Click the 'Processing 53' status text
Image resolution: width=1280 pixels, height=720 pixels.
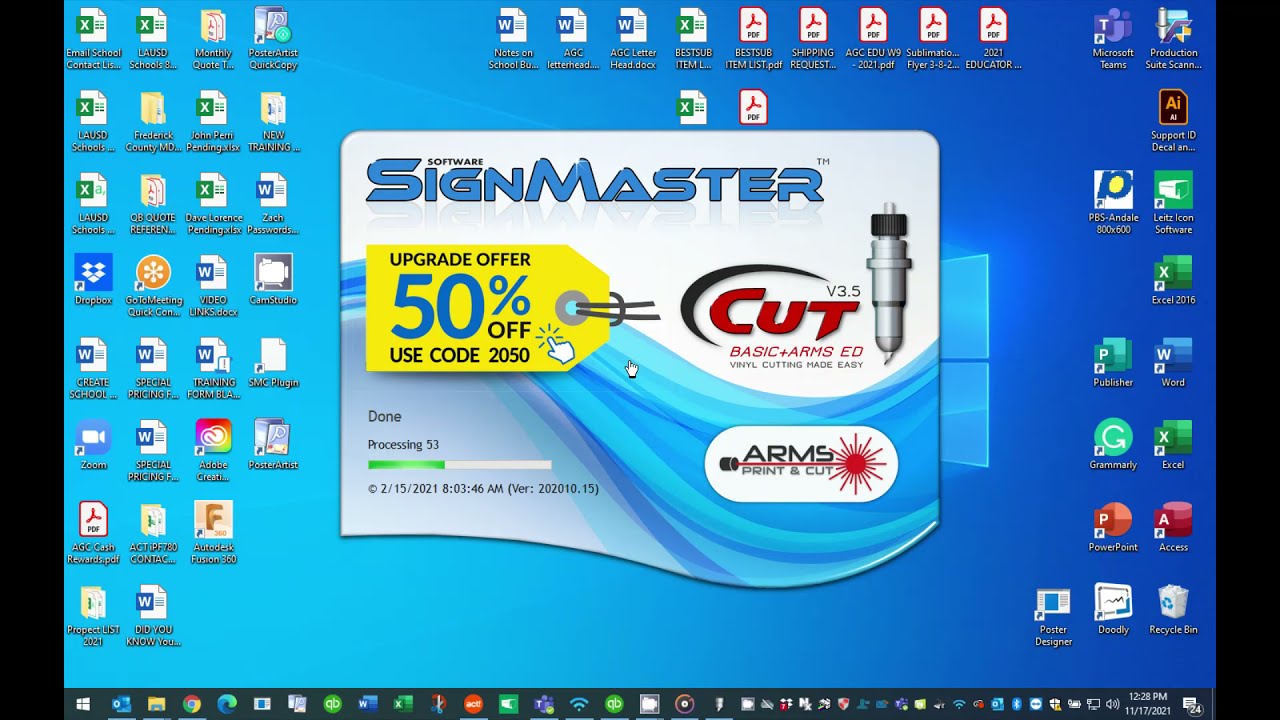pos(403,445)
